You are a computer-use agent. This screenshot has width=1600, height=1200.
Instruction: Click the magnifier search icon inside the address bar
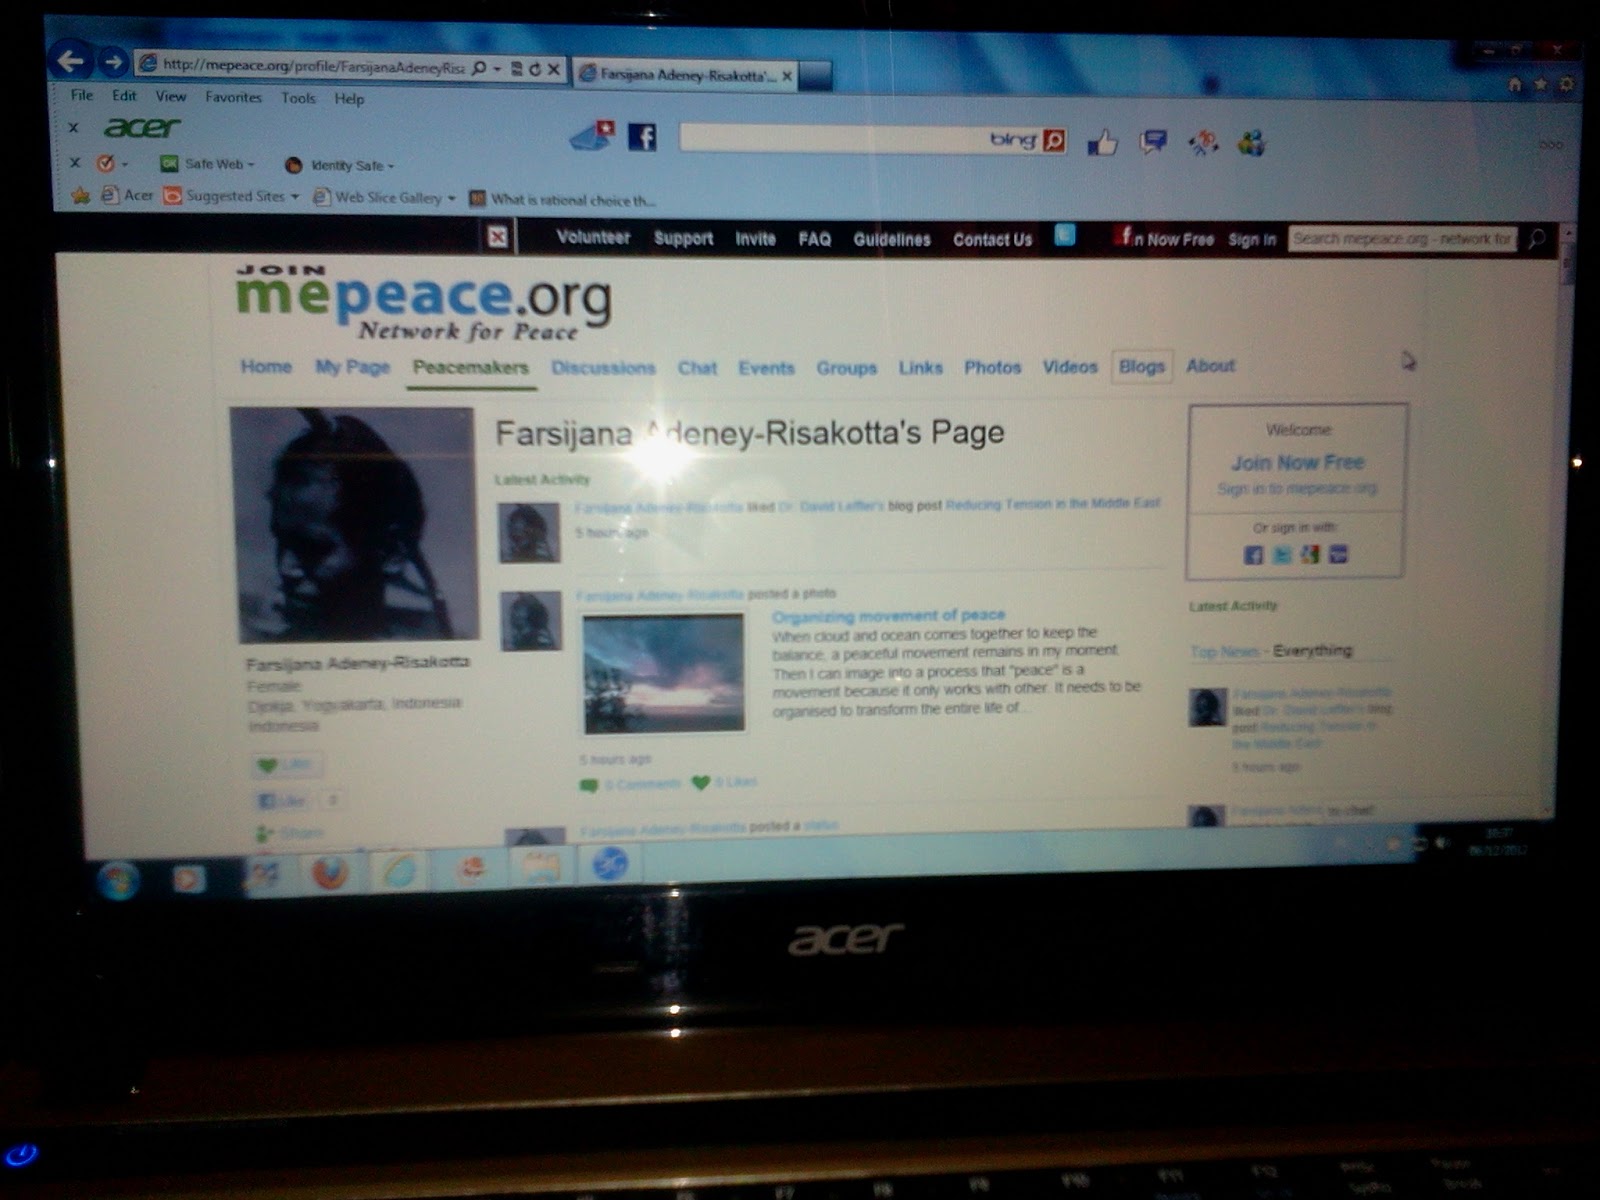point(480,68)
